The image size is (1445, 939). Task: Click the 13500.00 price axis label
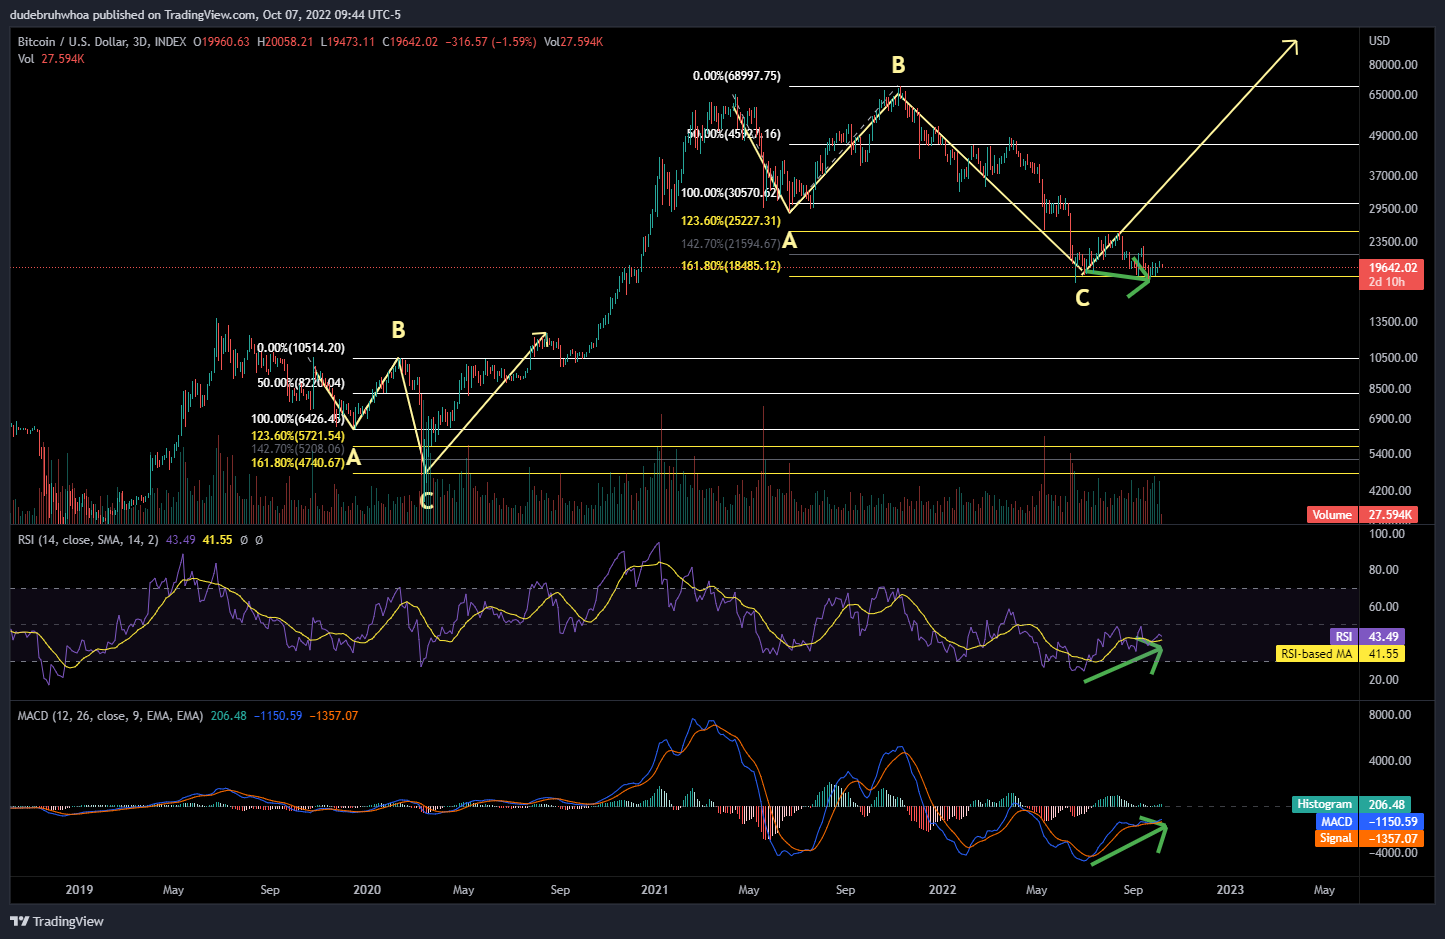pyautogui.click(x=1393, y=322)
